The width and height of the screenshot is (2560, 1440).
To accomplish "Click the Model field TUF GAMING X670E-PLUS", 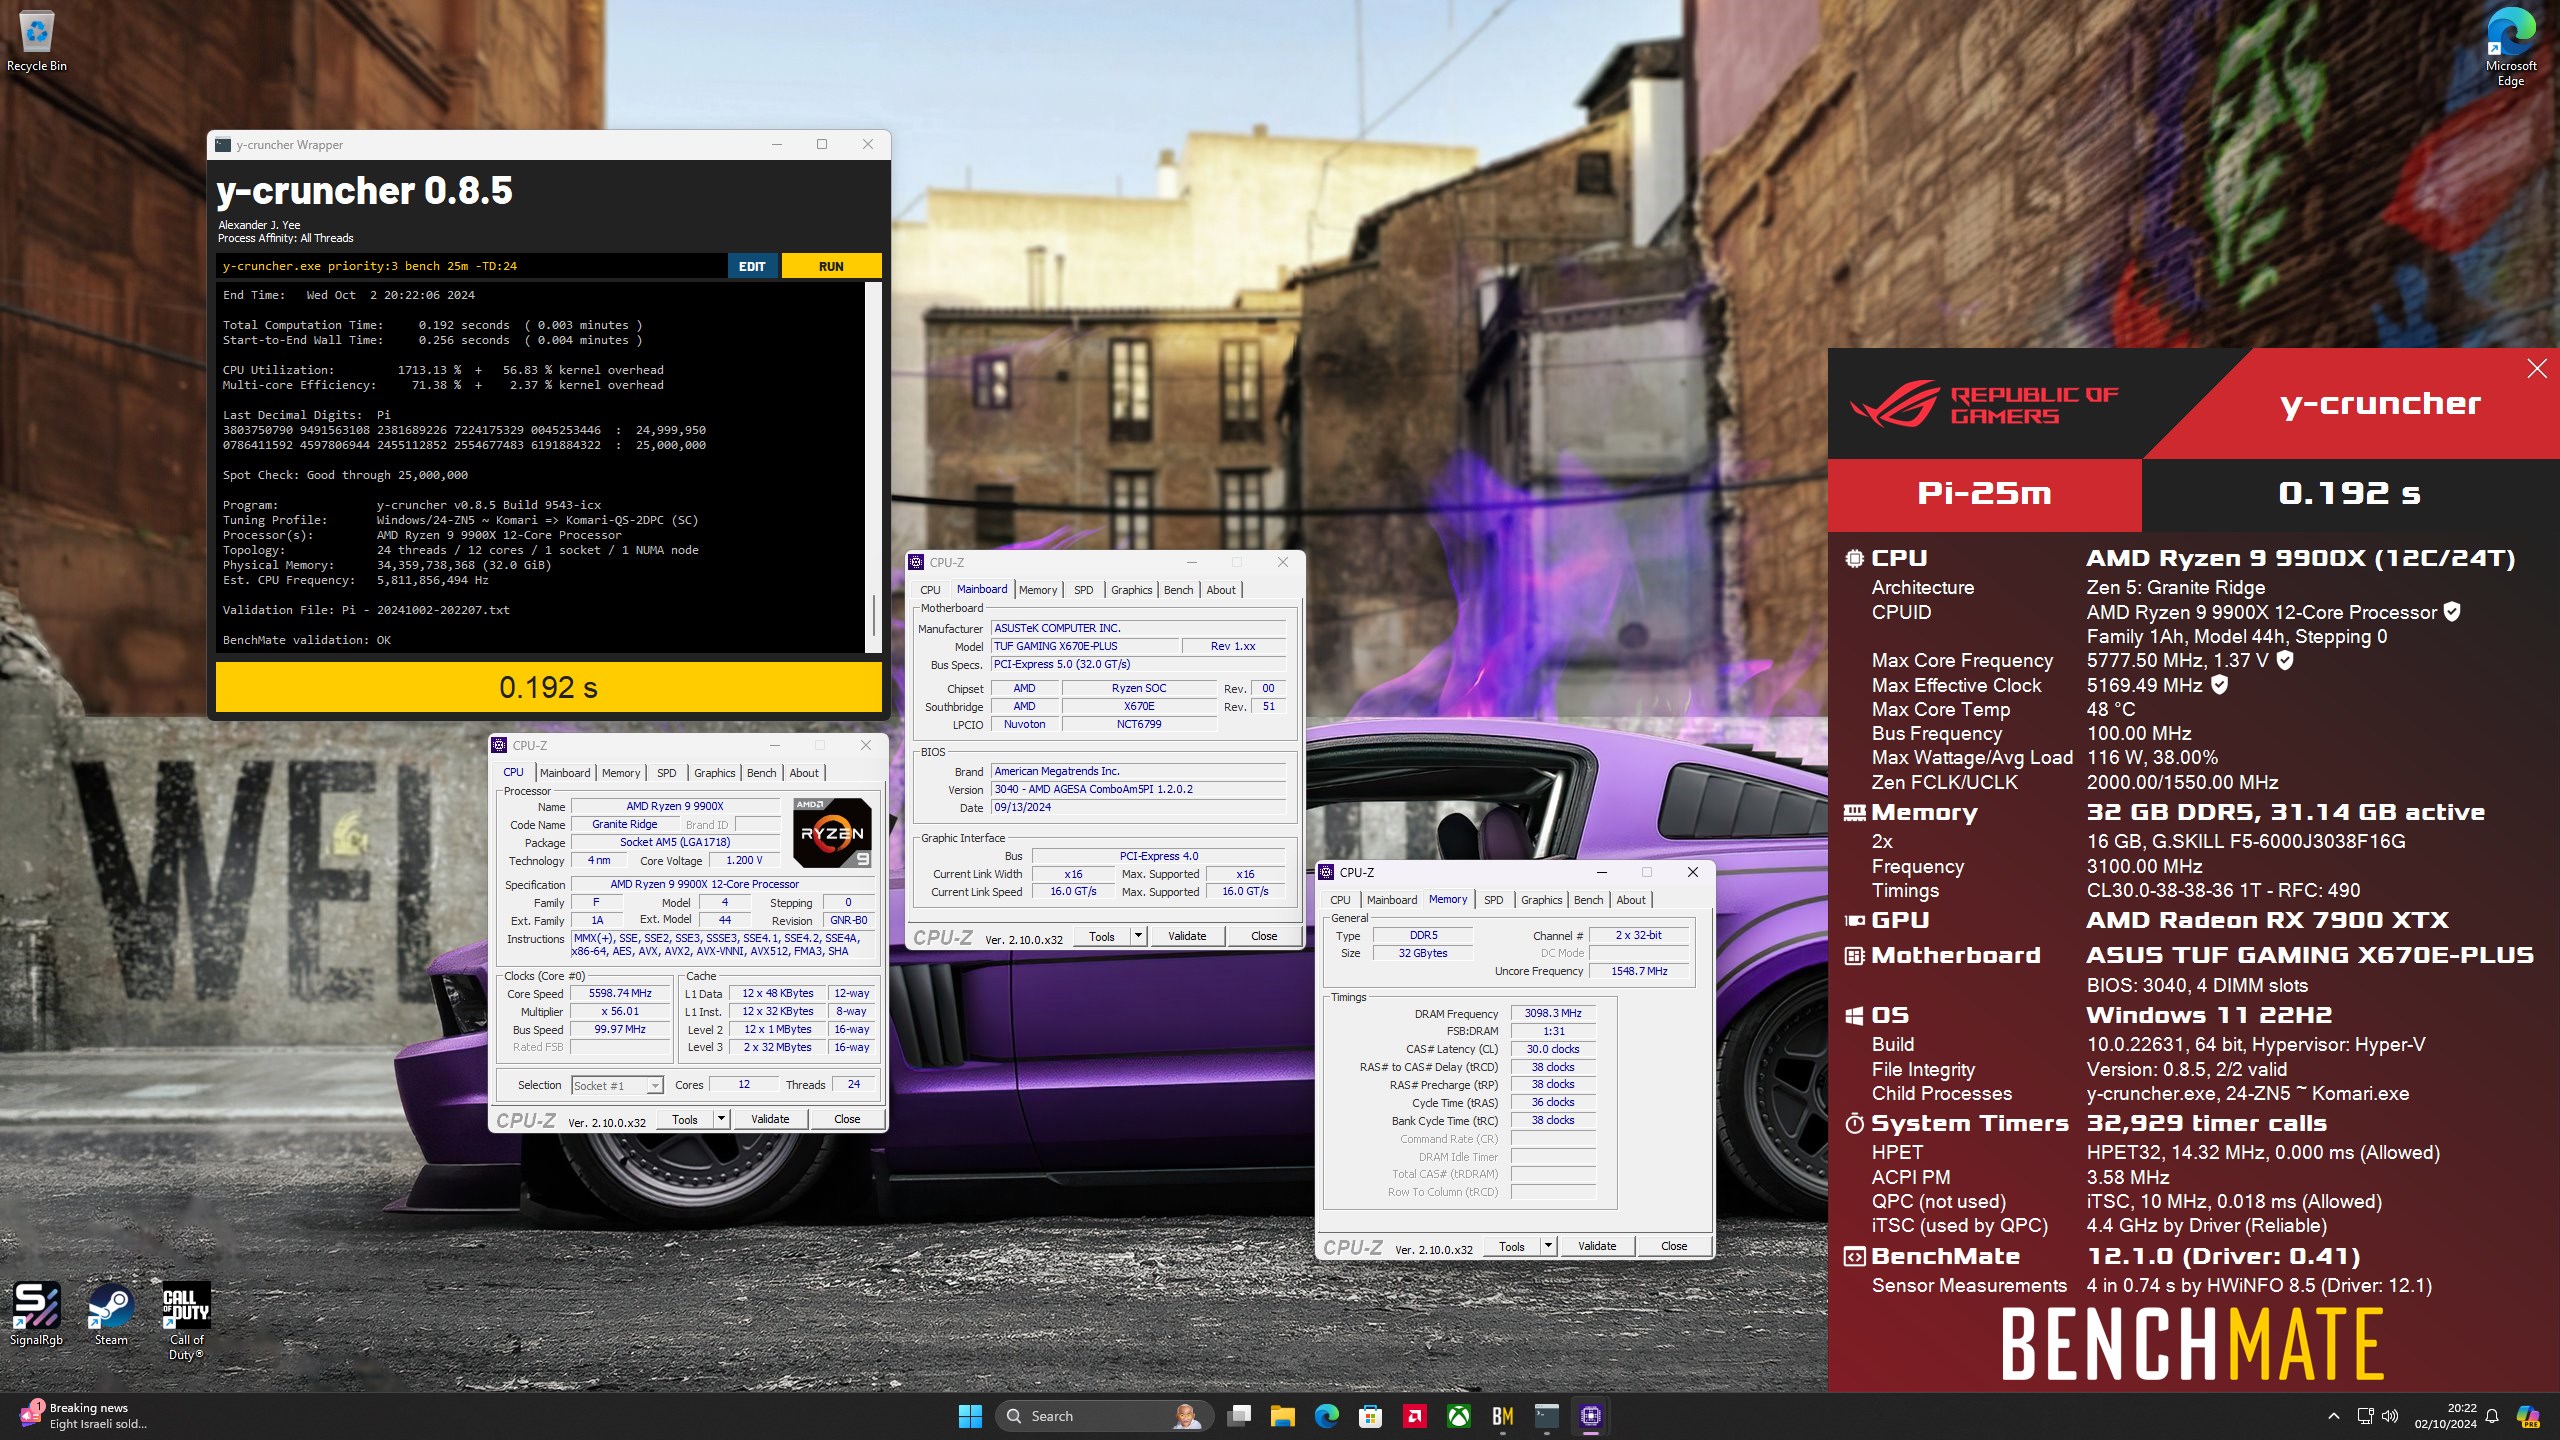I will coord(1085,646).
